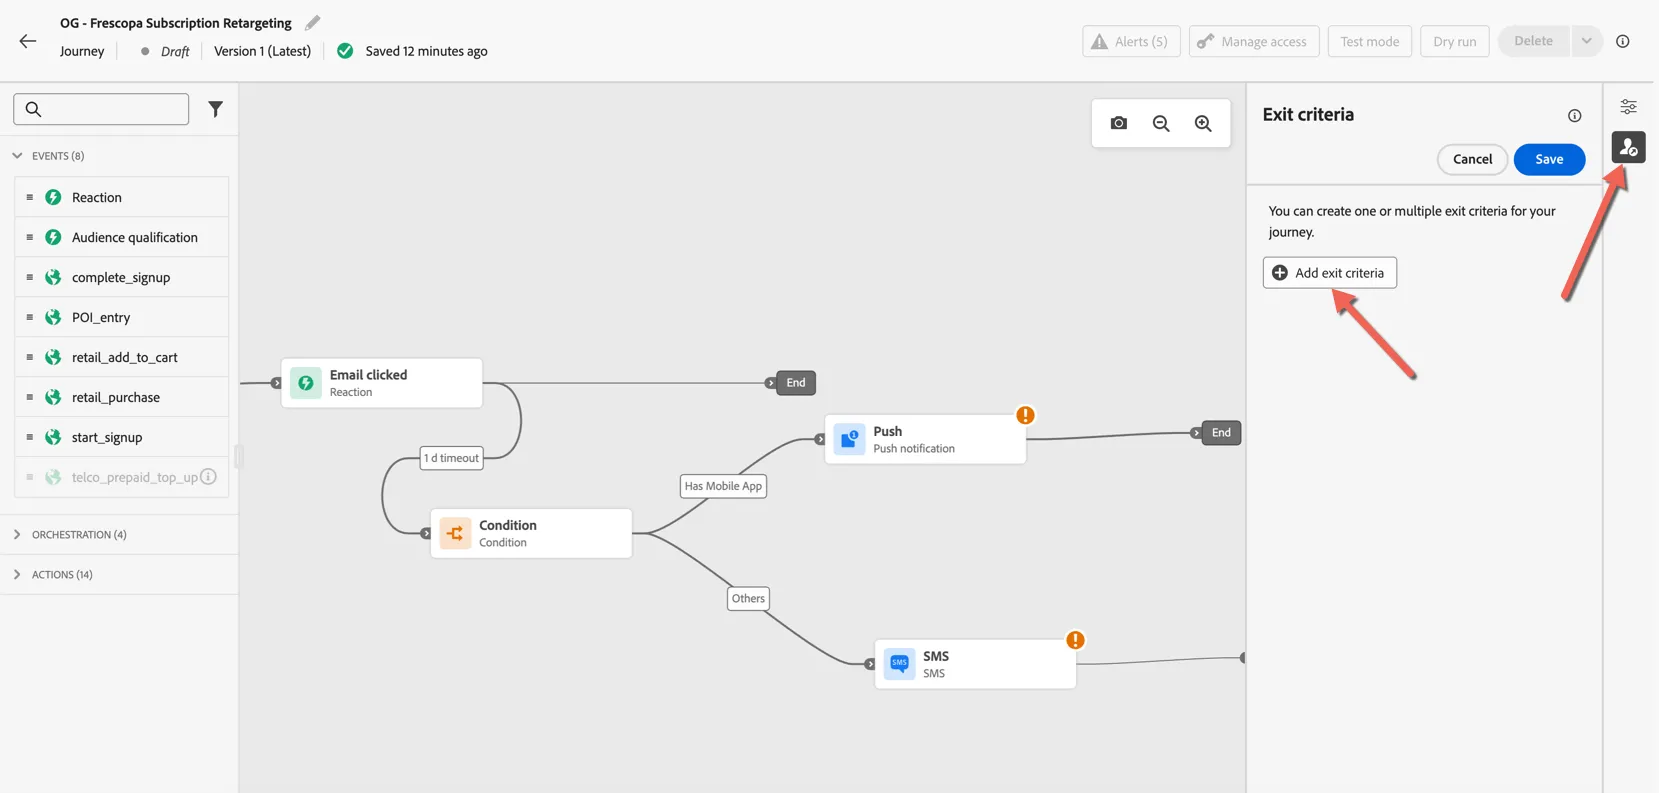The height and width of the screenshot is (793, 1659).
Task: Click the warning badge on Push activity
Action: [1025, 415]
